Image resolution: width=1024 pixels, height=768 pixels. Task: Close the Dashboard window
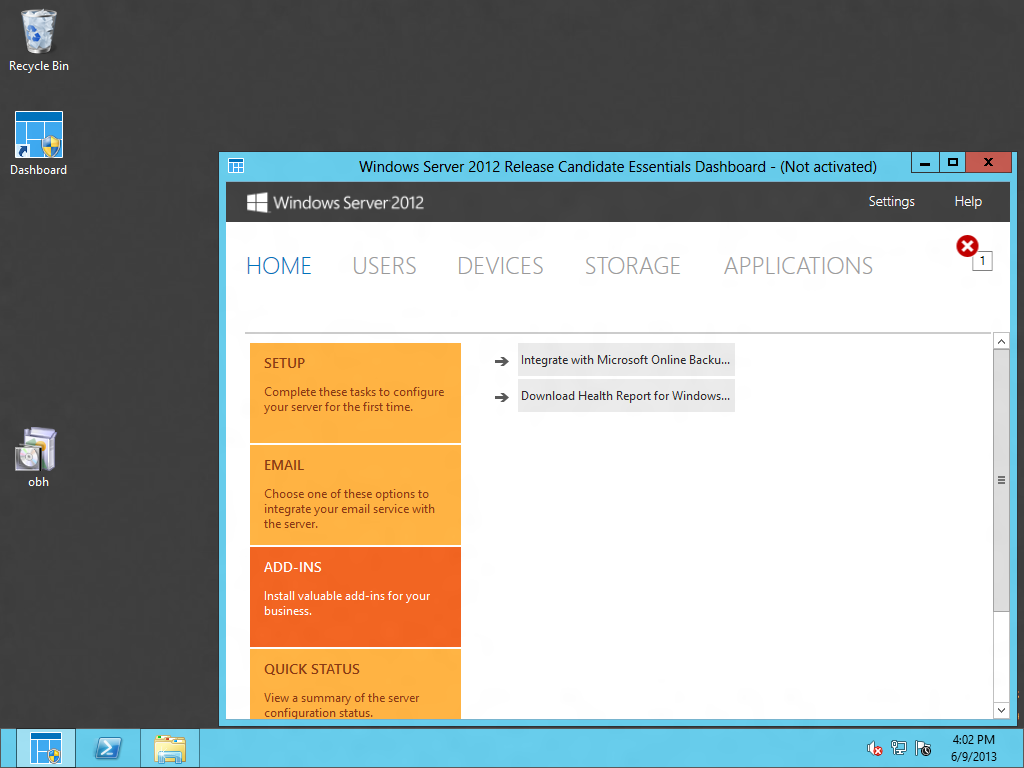(x=989, y=163)
